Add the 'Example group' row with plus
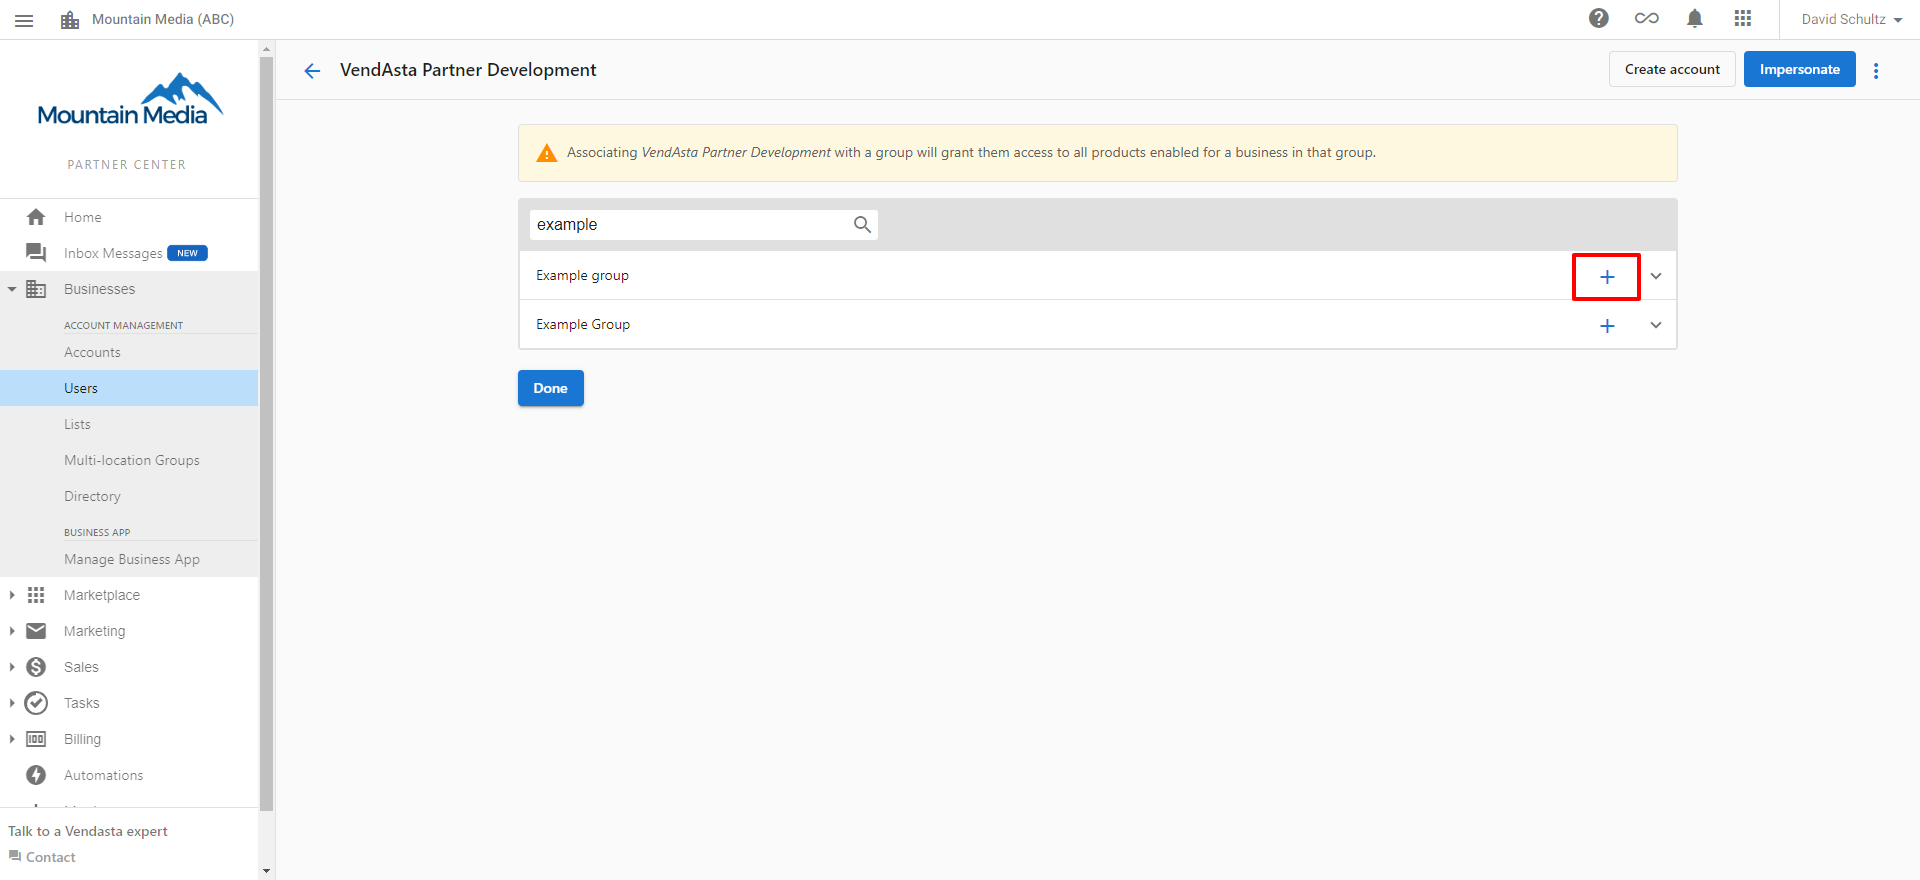 tap(1607, 277)
